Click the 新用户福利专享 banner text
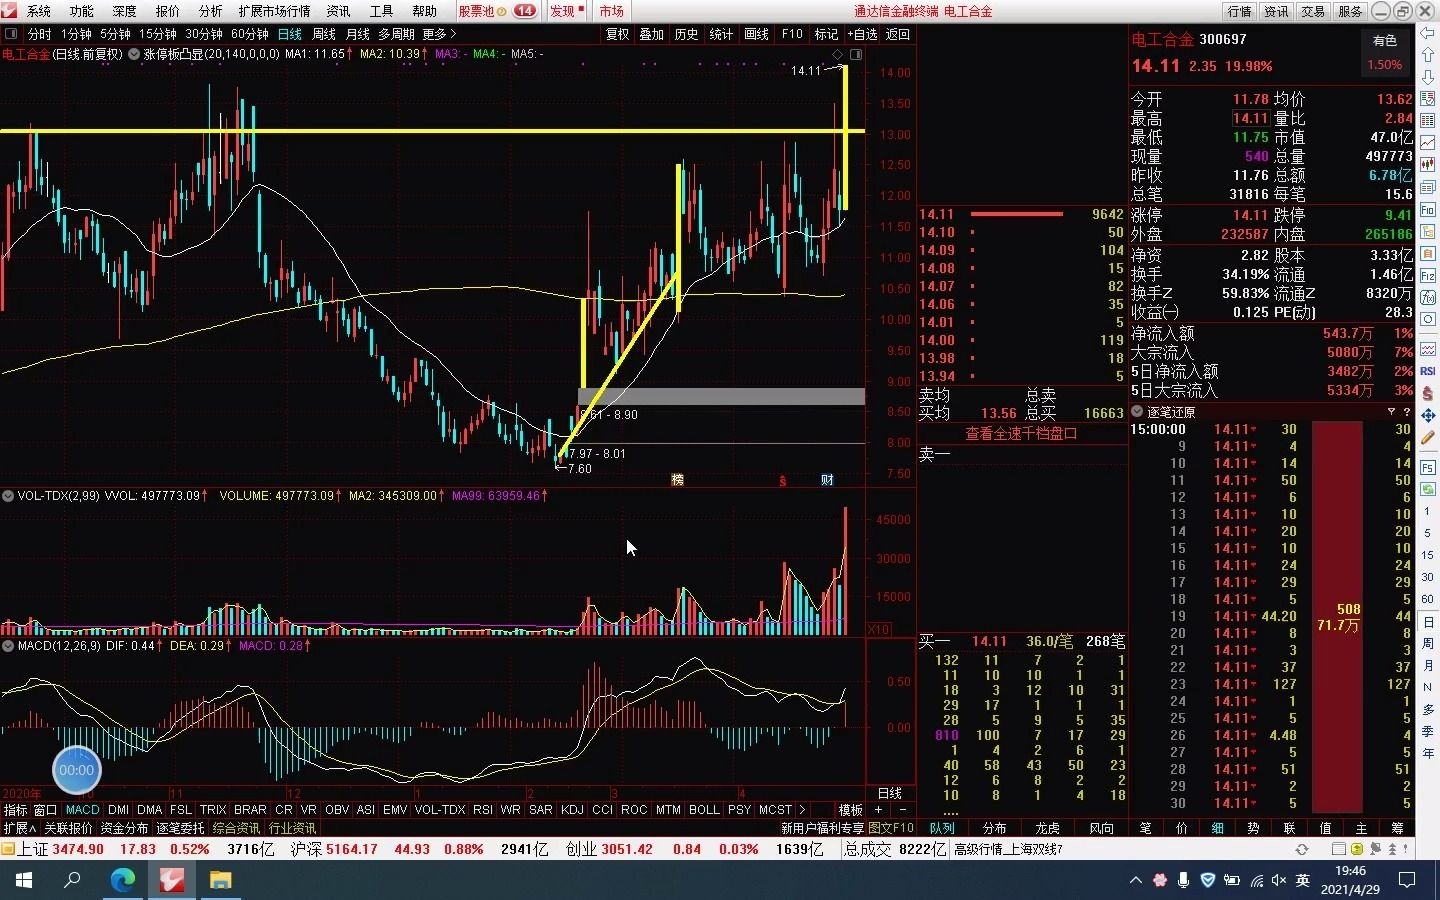The width and height of the screenshot is (1440, 900). click(x=822, y=828)
